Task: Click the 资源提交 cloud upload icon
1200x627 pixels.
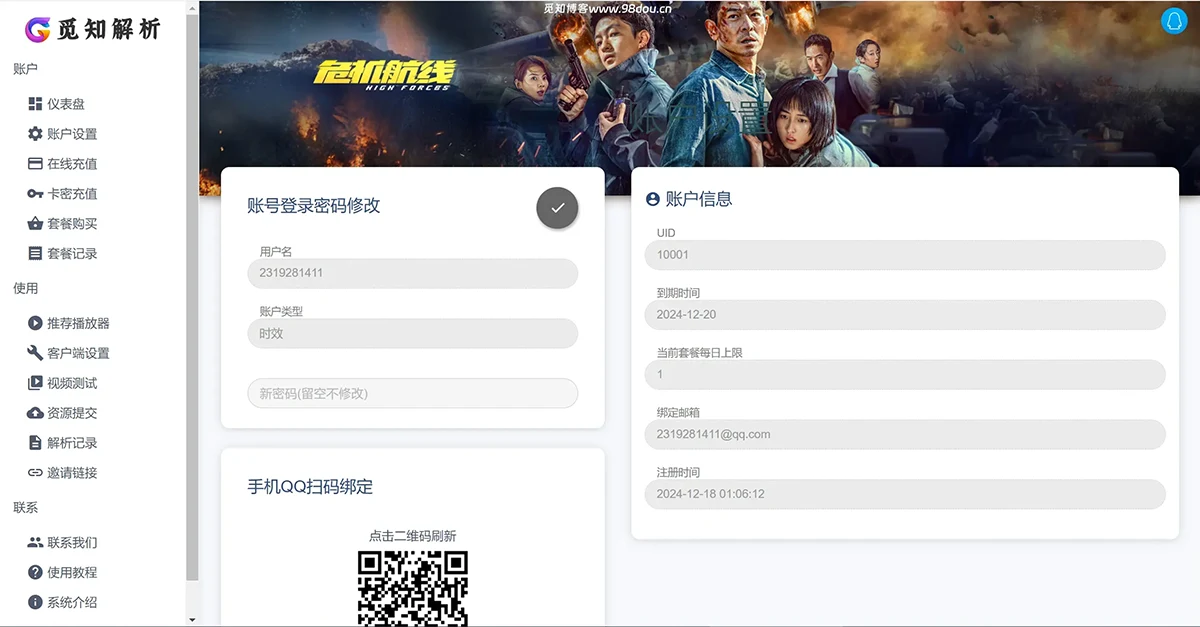Action: (x=35, y=413)
